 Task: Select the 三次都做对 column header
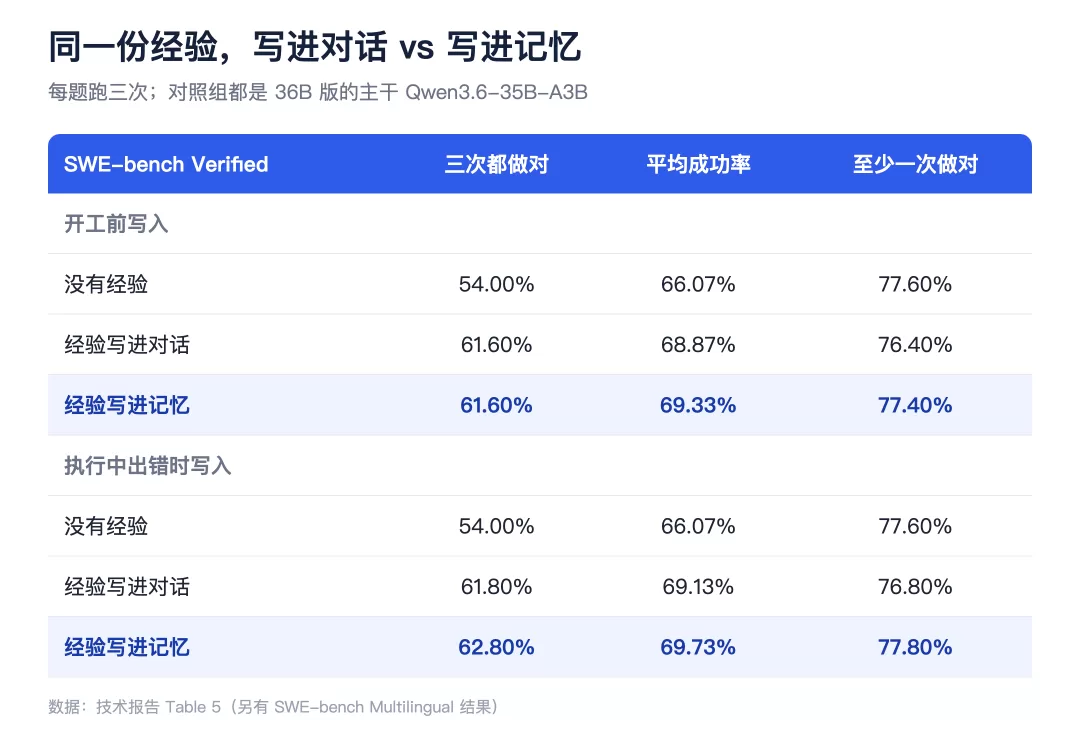(x=496, y=164)
